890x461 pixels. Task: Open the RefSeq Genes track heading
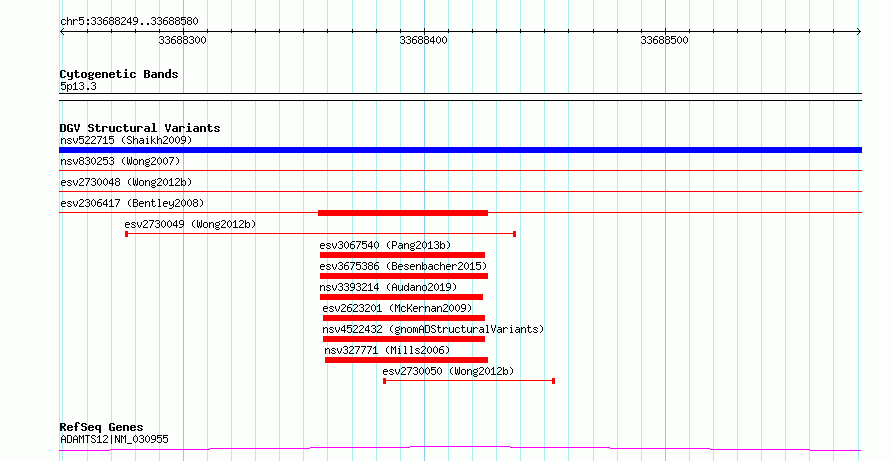pyautogui.click(x=102, y=427)
